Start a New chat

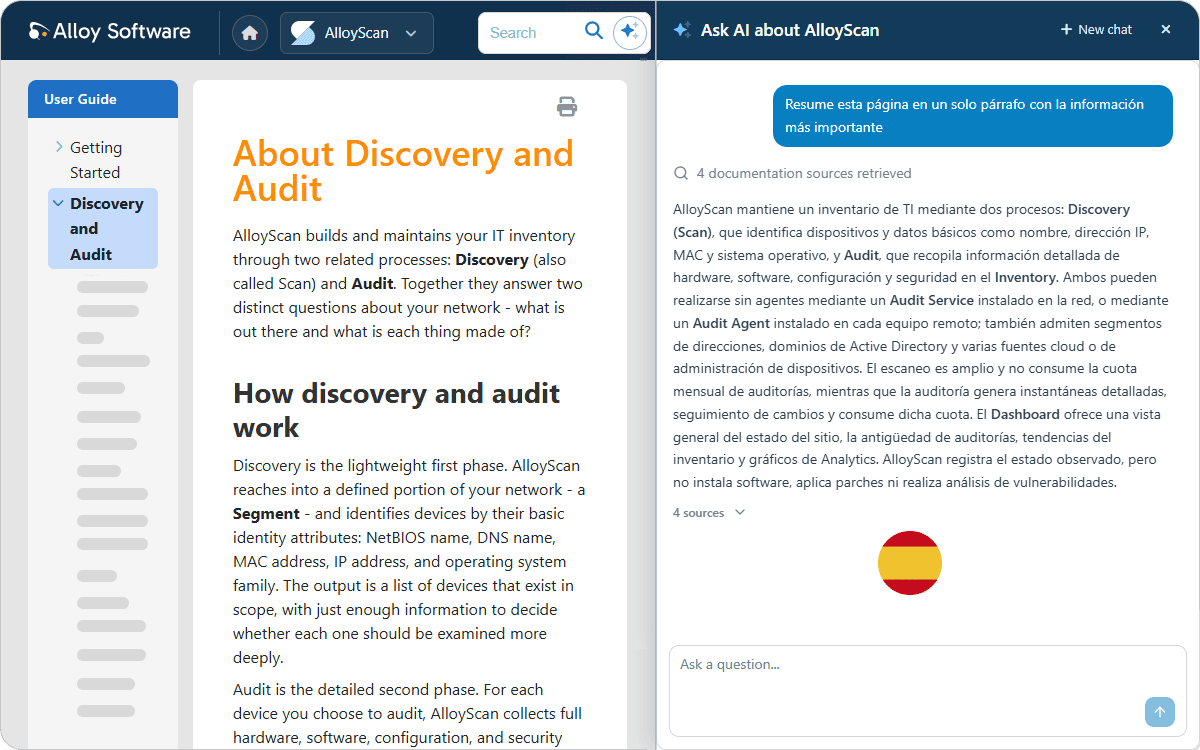click(x=1096, y=30)
